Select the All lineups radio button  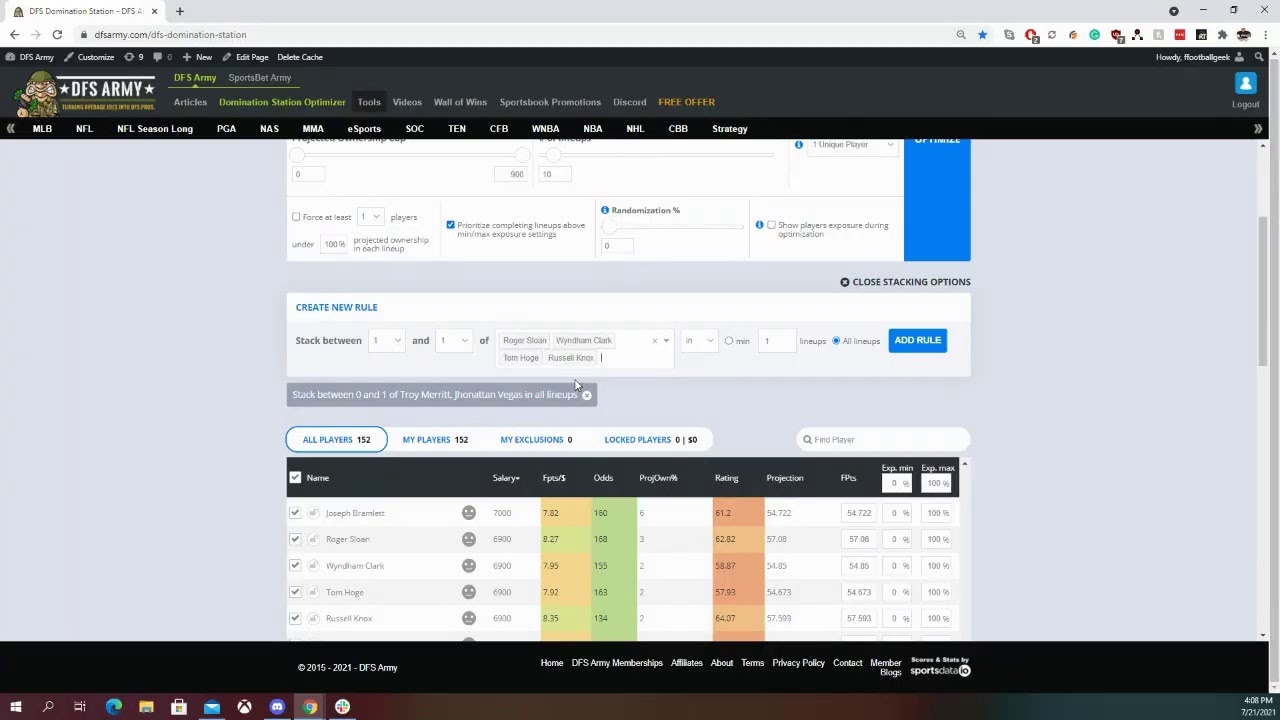pyautogui.click(x=836, y=341)
